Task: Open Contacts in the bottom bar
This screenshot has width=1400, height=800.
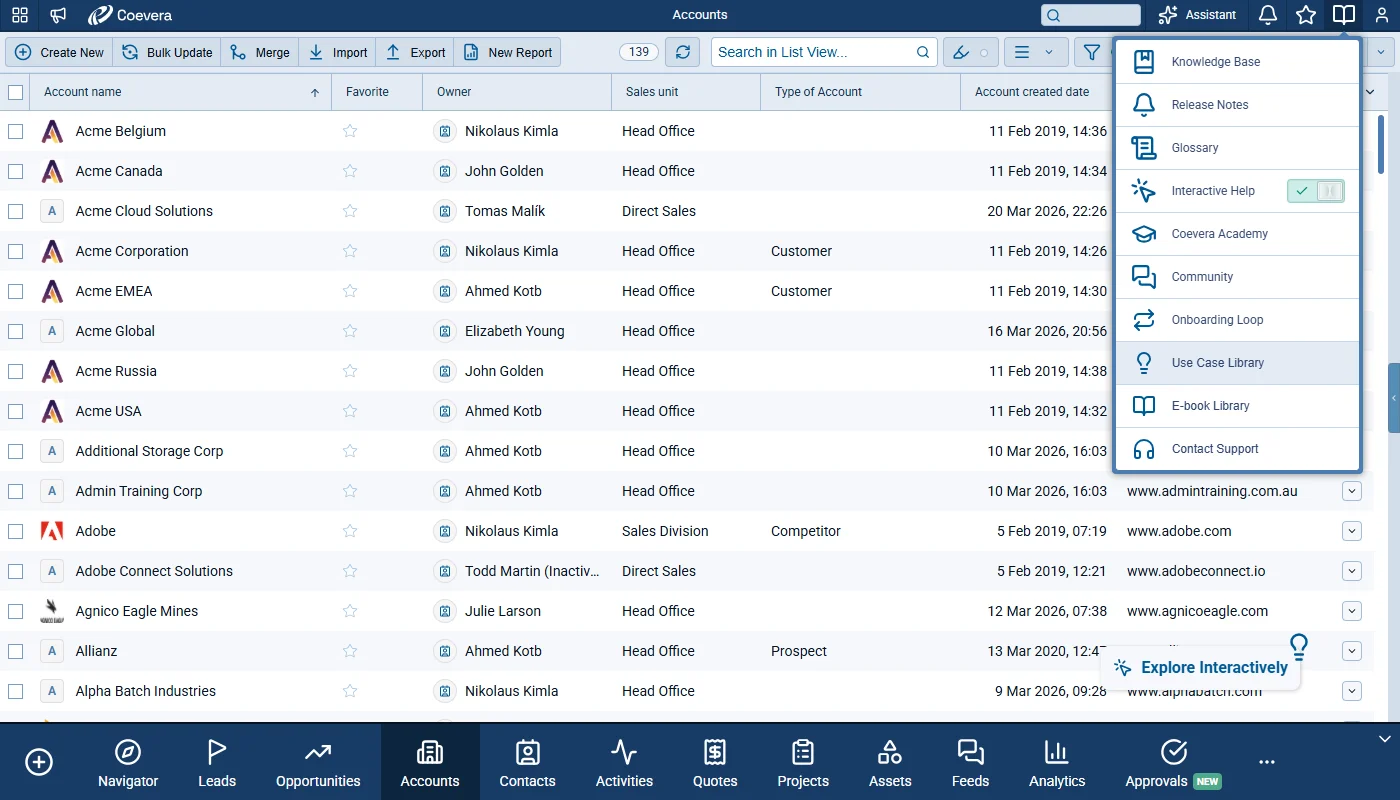Action: click(528, 764)
